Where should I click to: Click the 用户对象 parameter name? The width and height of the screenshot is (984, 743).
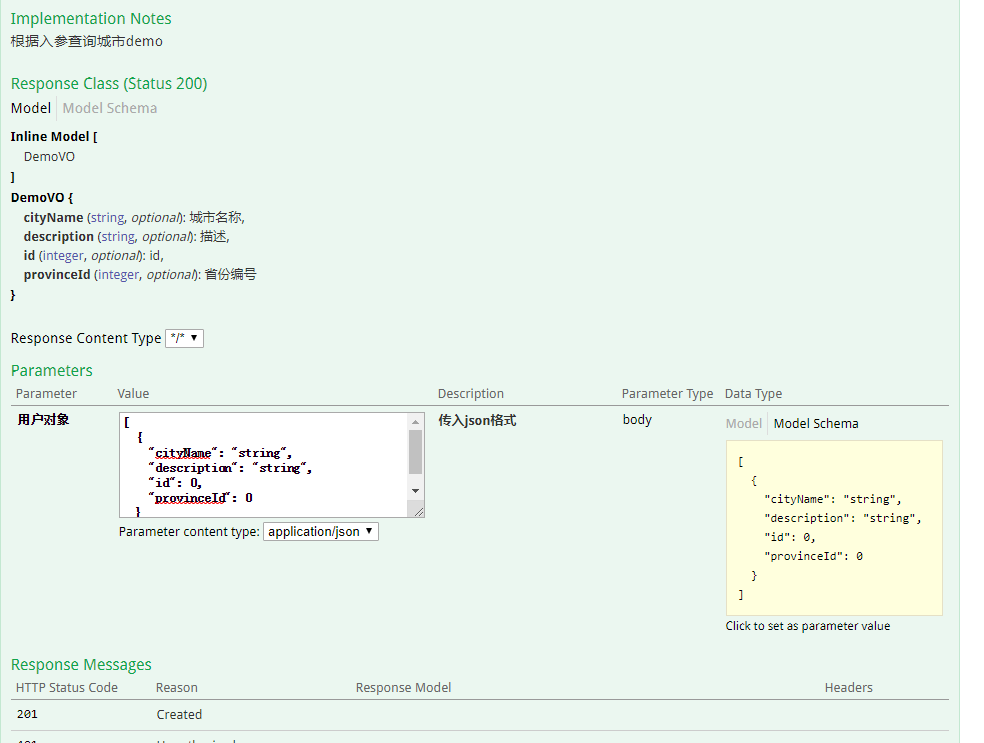coord(43,420)
